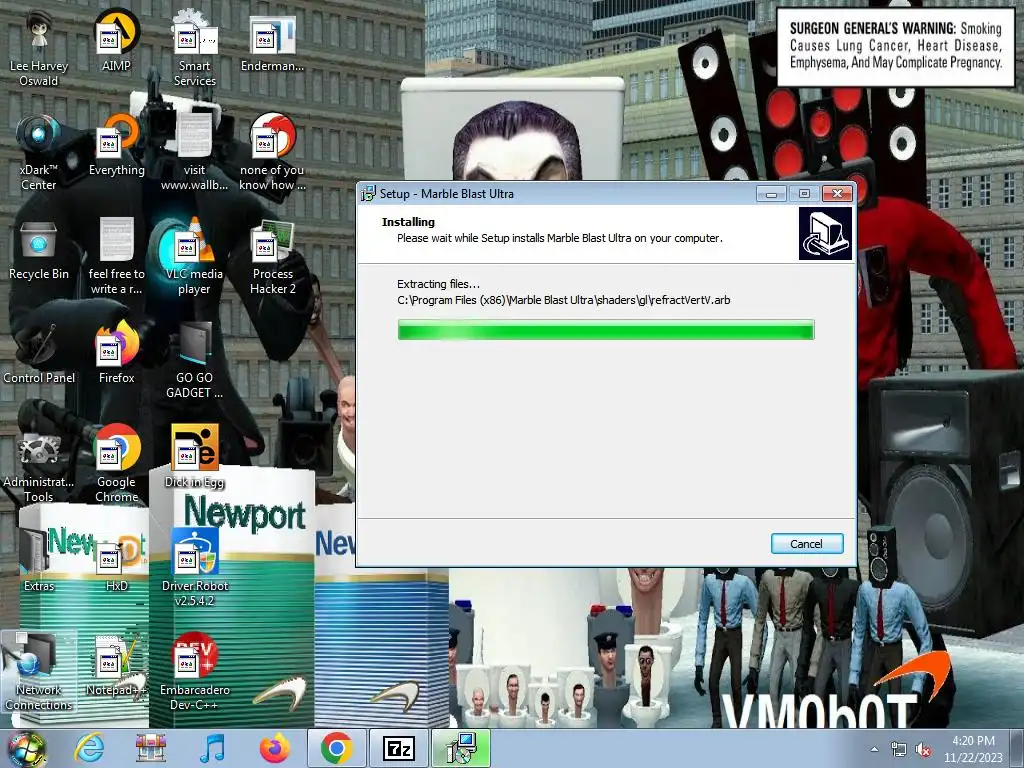Select the Enderman desktop shortcut

[272, 42]
